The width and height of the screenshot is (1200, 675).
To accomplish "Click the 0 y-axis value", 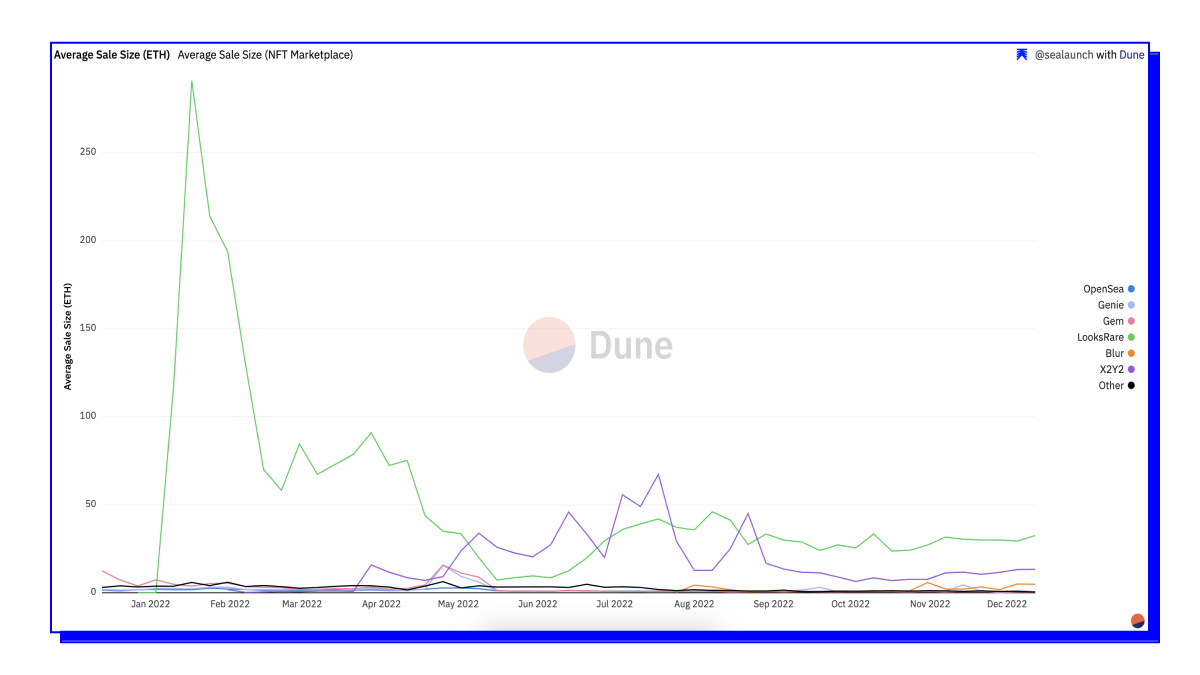I will point(94,592).
